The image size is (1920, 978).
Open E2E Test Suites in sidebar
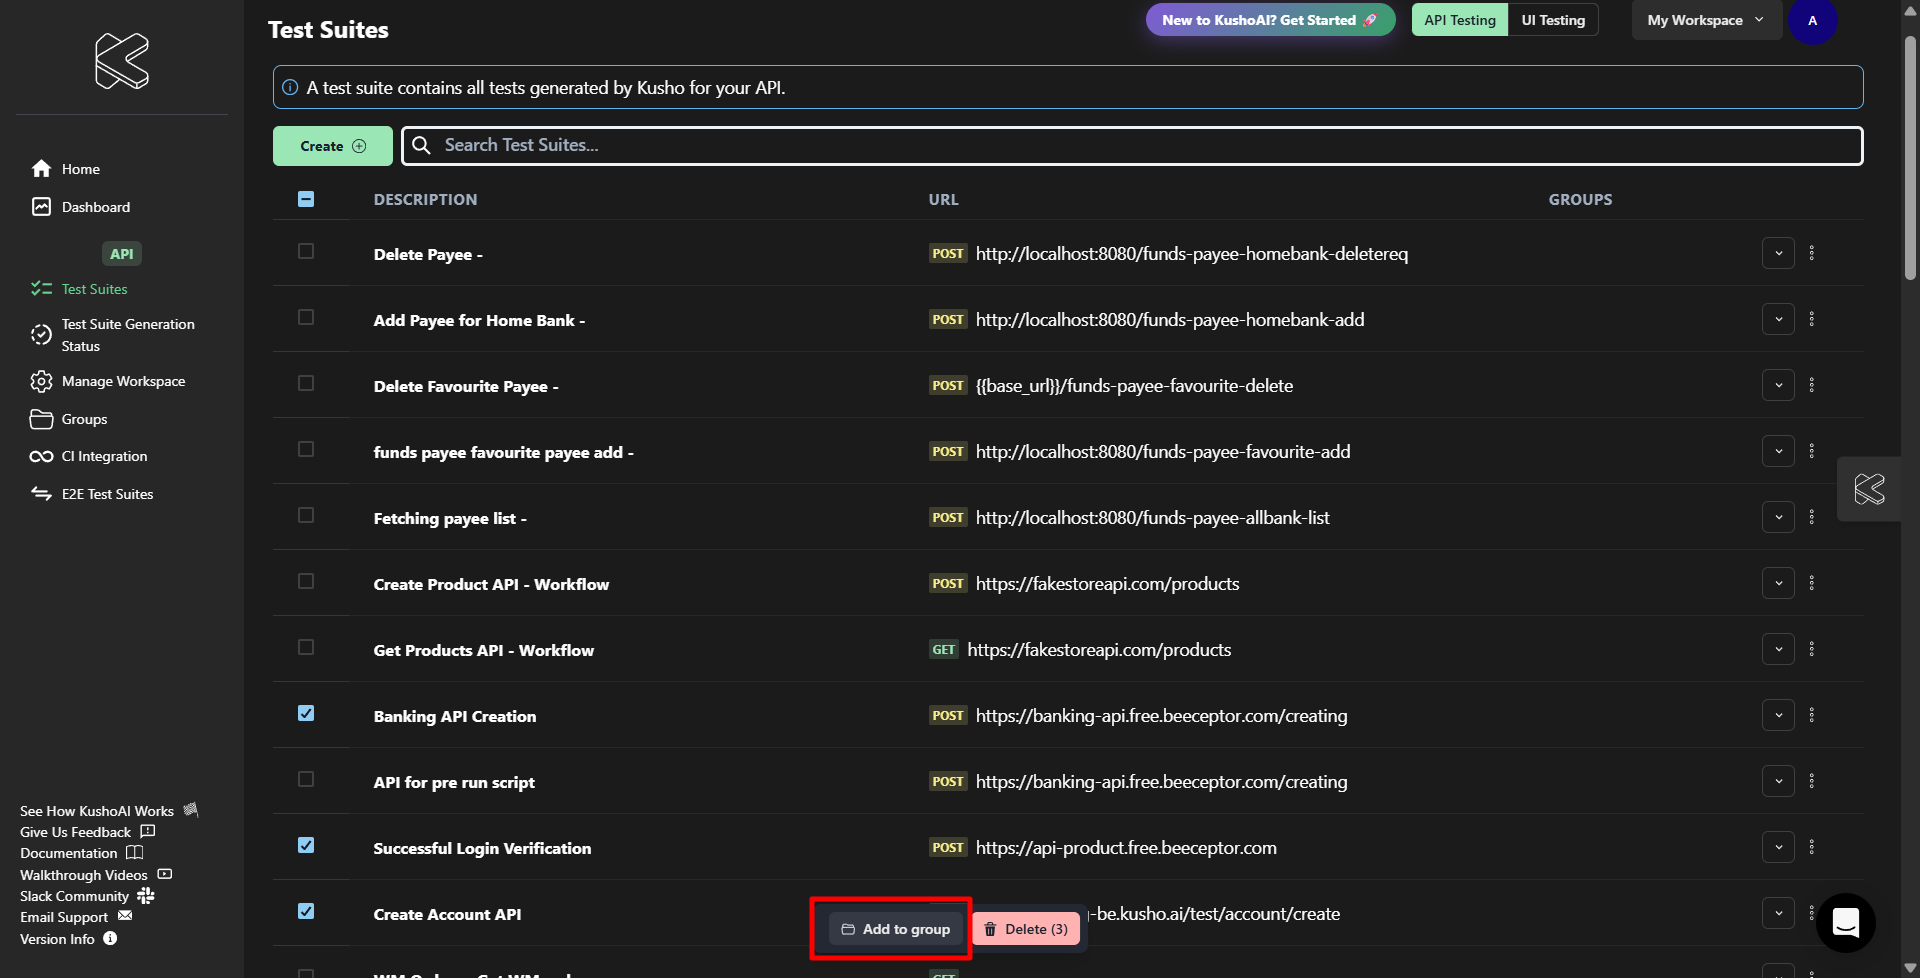coord(107,494)
